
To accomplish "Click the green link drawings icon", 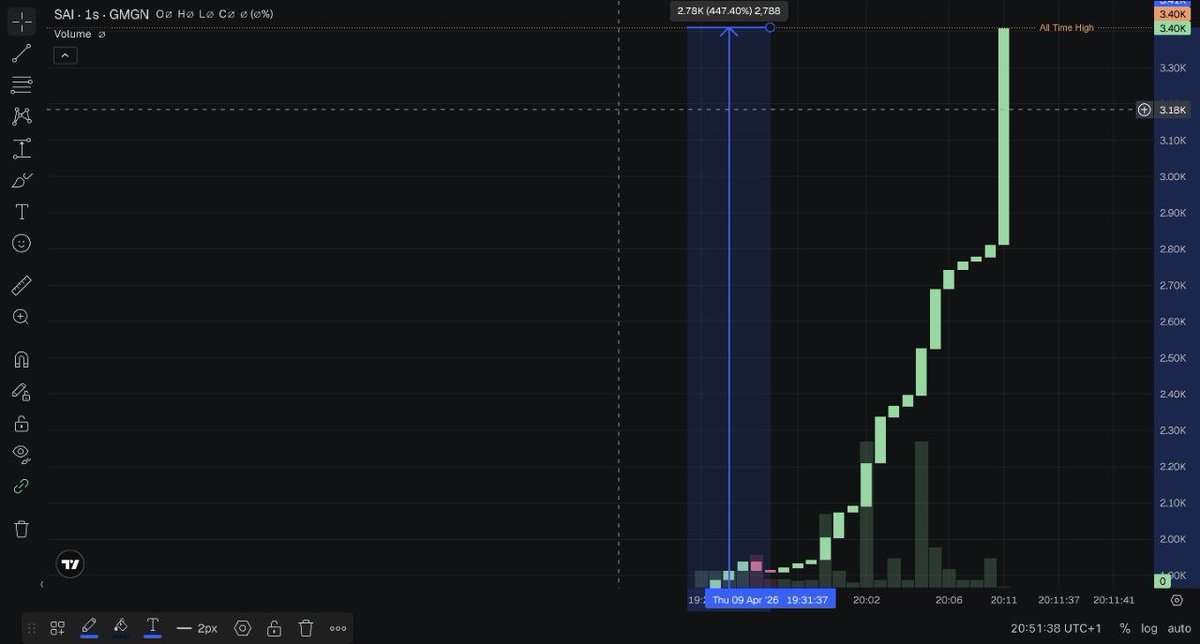I will pos(22,486).
